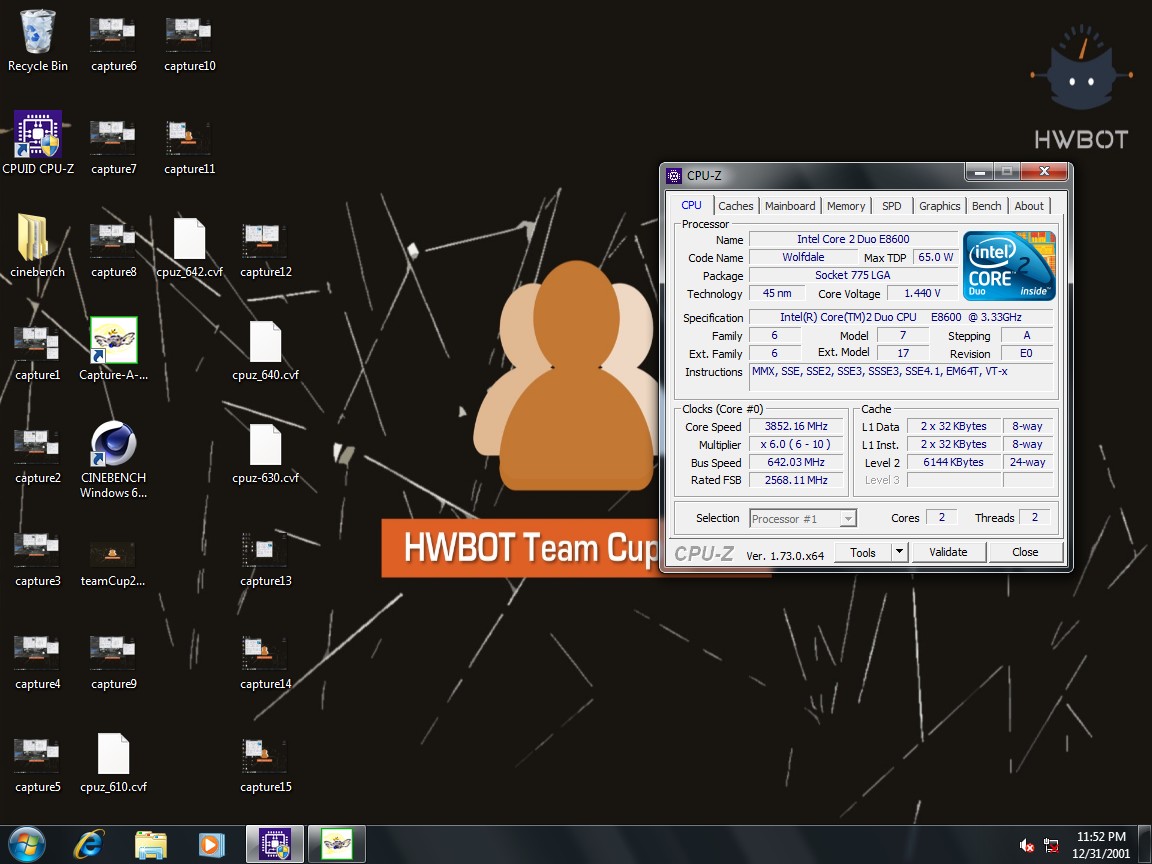This screenshot has height=864, width=1152.
Task: Click the CPU-Z title bar icon
Action: [x=674, y=176]
